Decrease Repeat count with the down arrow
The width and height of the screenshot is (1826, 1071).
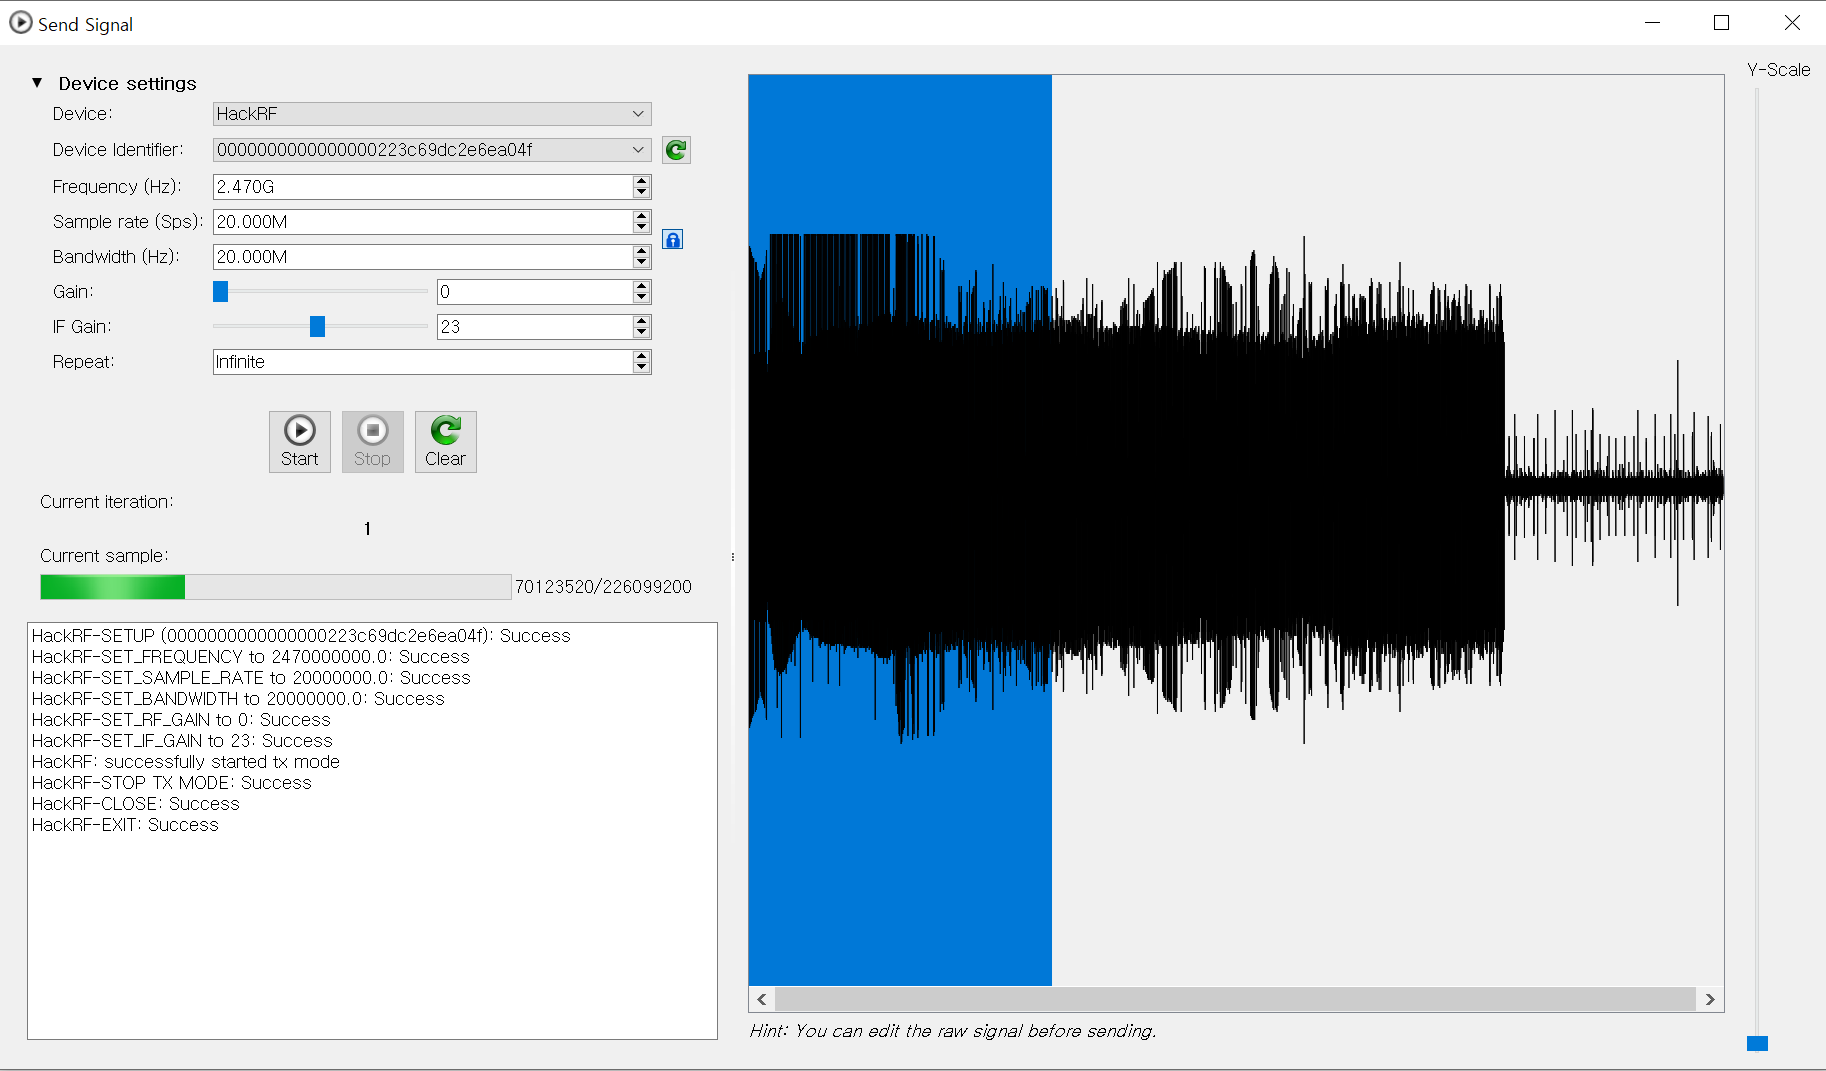(x=642, y=368)
